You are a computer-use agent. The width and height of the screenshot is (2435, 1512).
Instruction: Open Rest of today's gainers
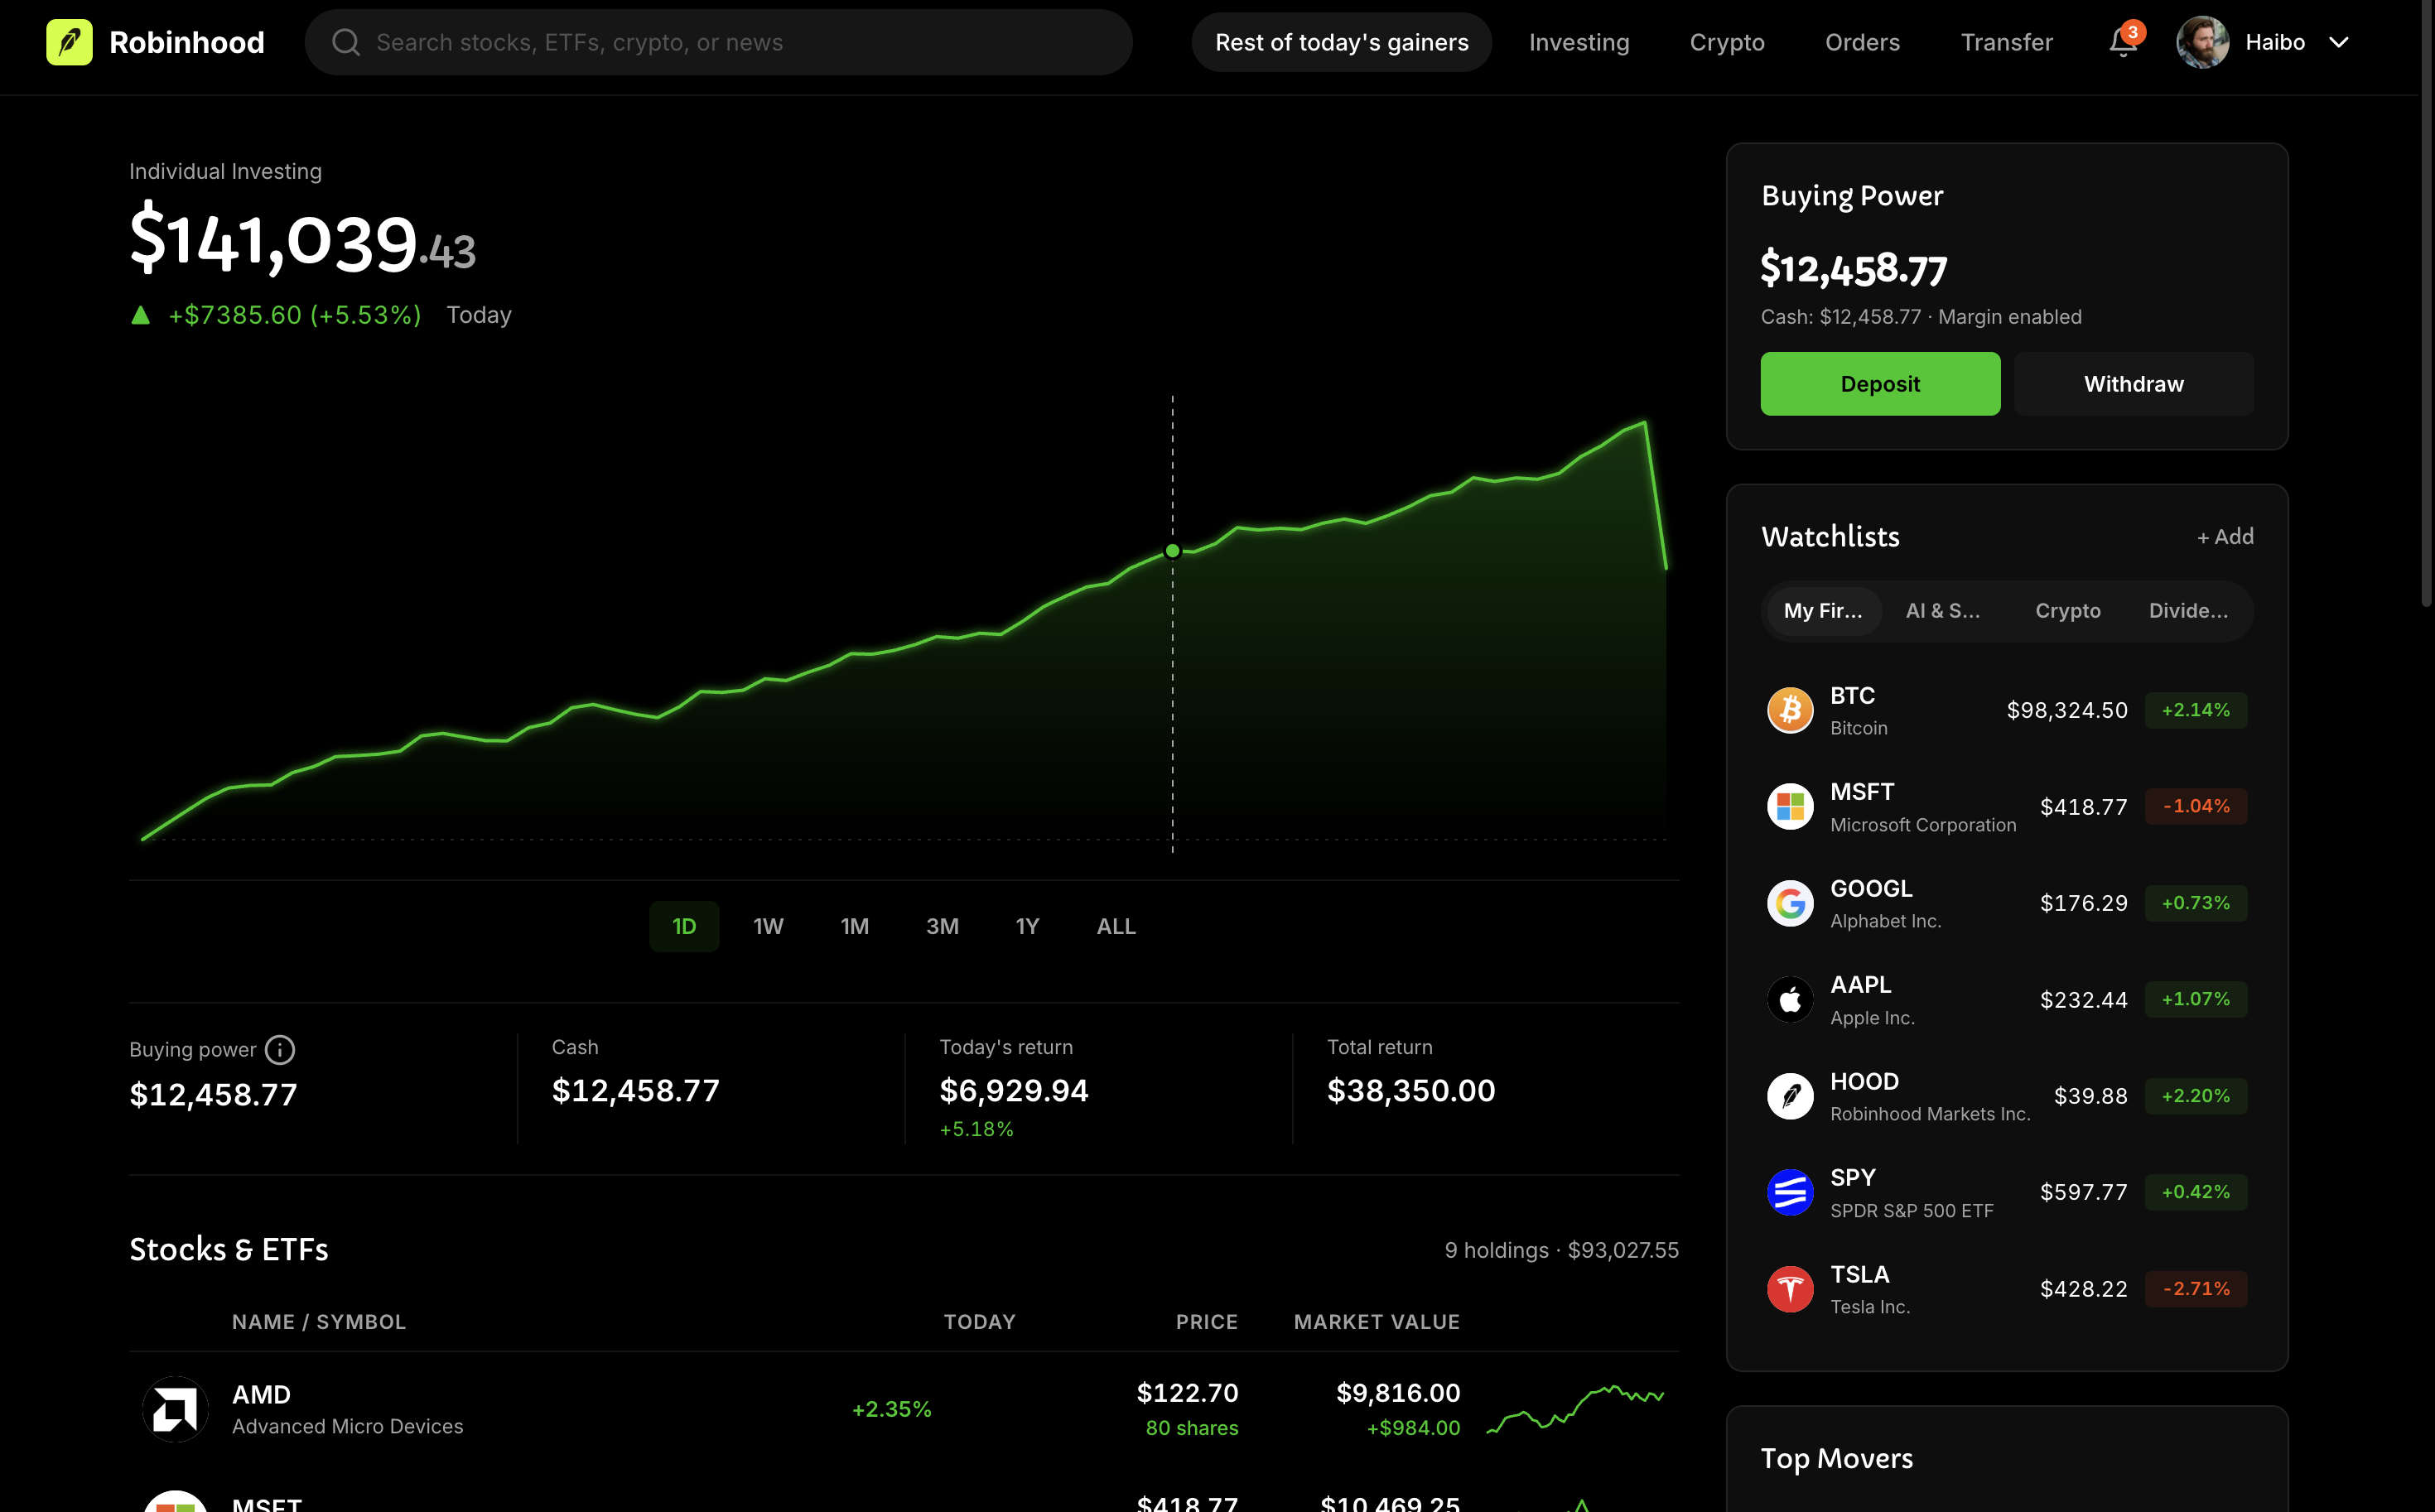tap(1341, 42)
